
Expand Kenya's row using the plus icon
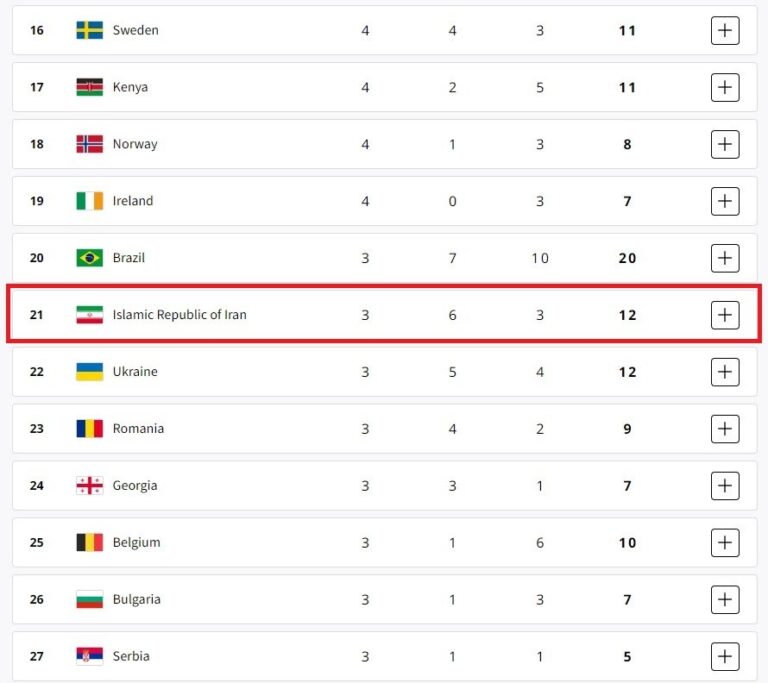click(725, 87)
